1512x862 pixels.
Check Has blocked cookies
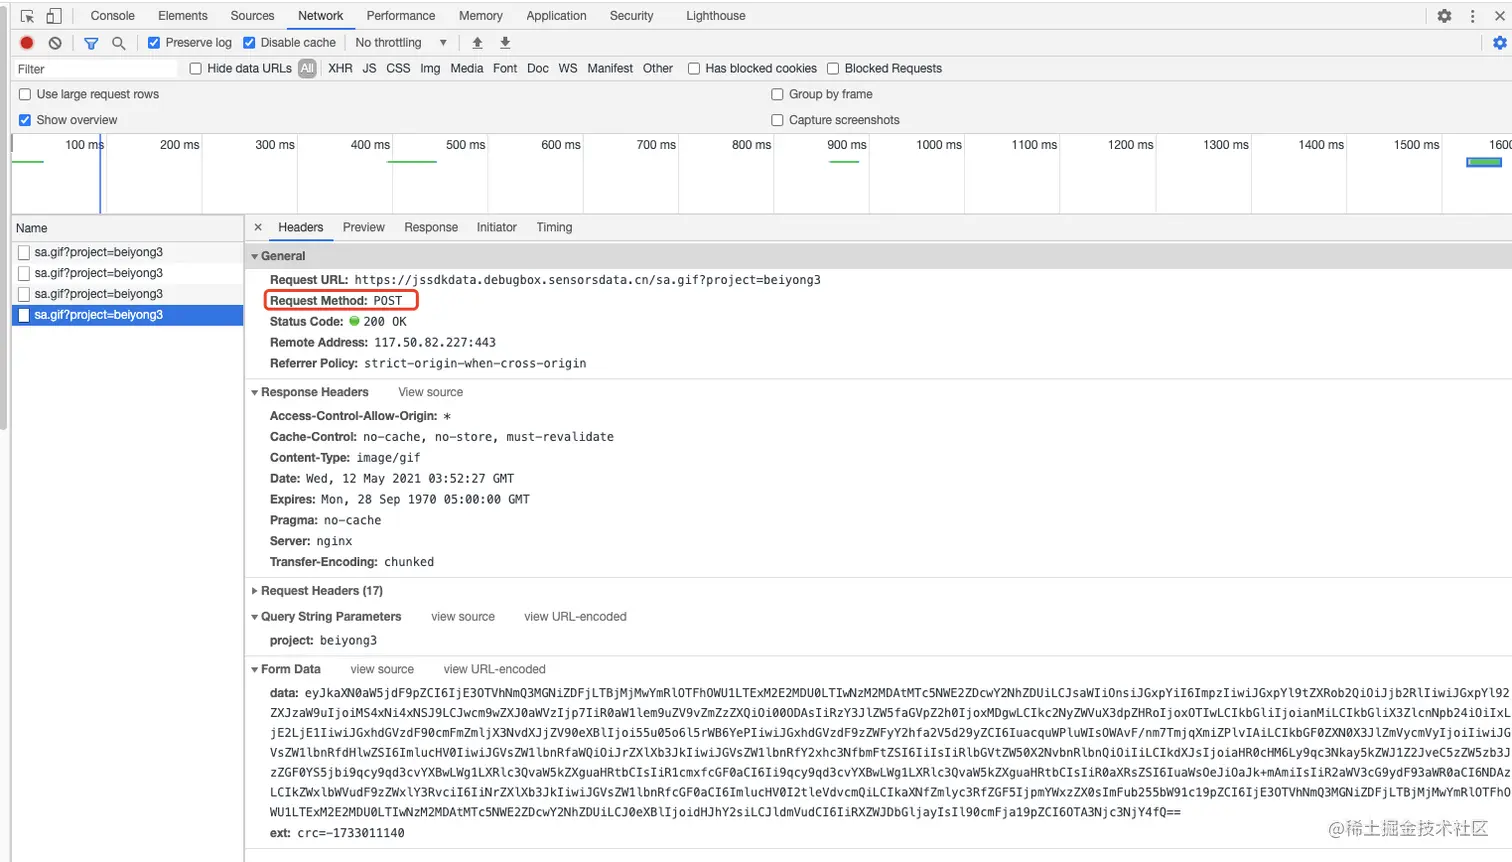694,69
